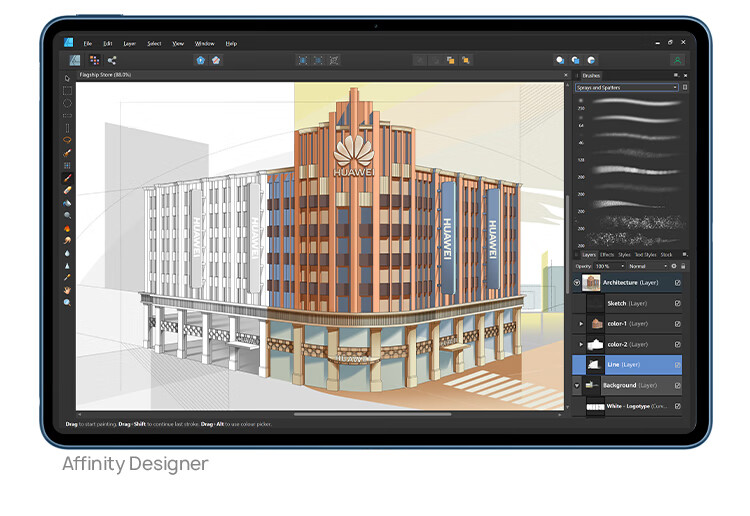The image size is (750, 516).
Task: Open the Layer menu
Action: [130, 44]
